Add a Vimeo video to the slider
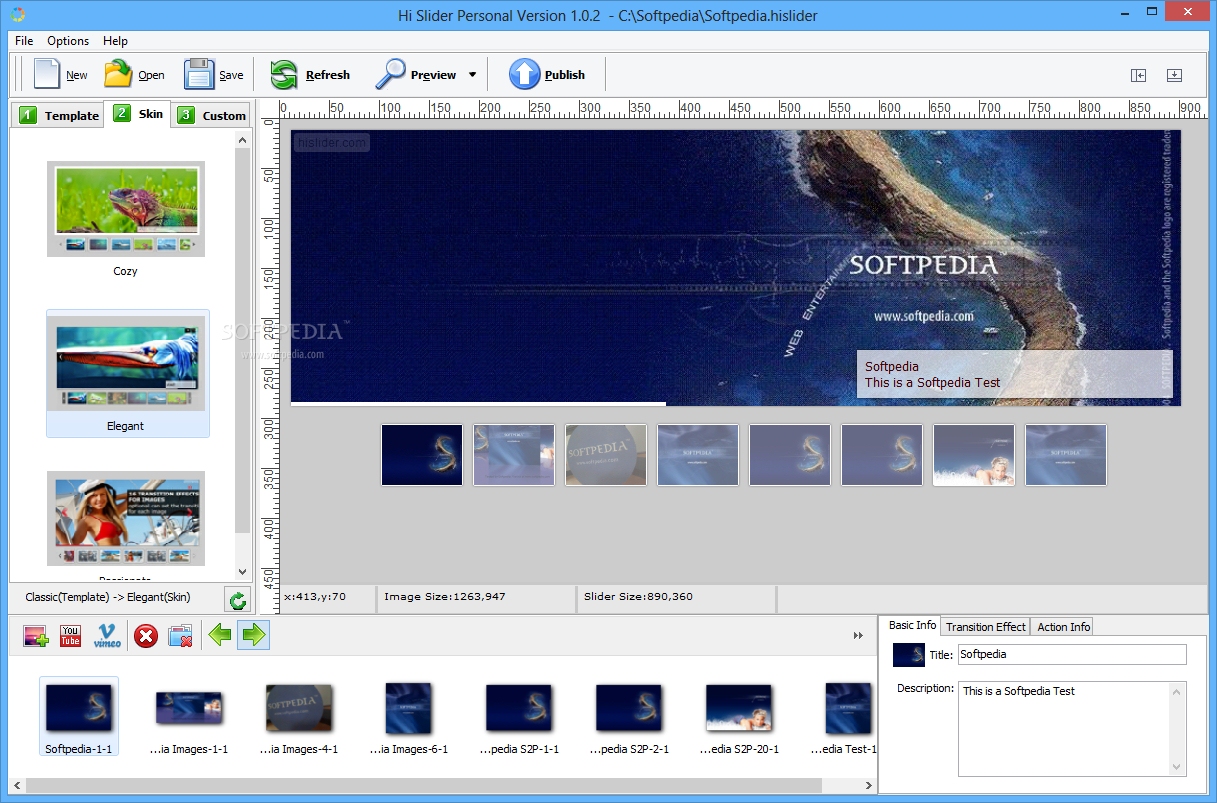Screen dimensions: 1217x803 (107, 635)
